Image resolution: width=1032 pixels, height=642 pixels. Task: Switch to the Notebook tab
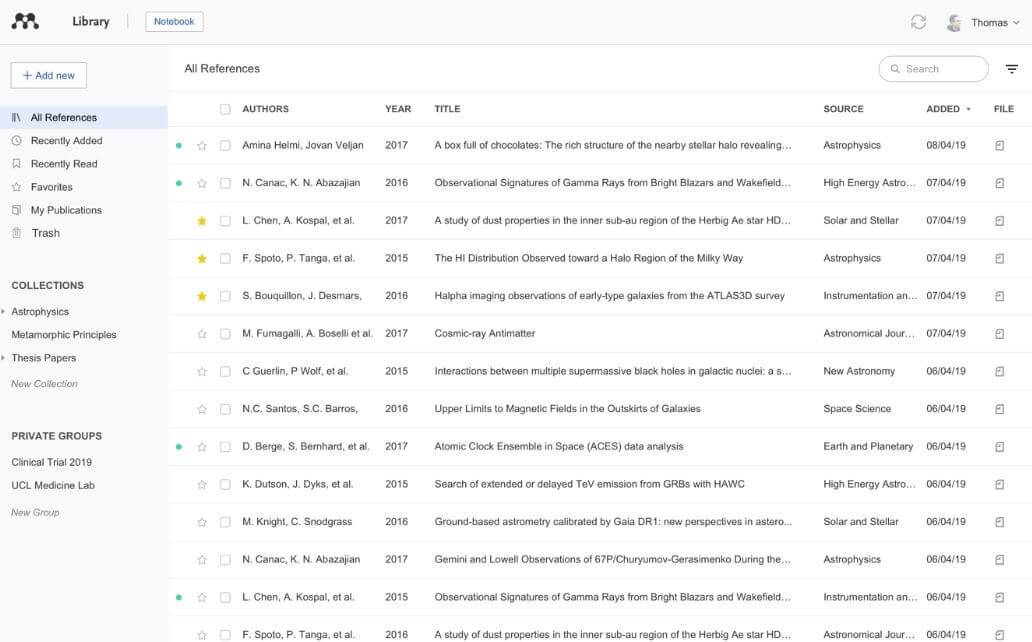(x=174, y=21)
